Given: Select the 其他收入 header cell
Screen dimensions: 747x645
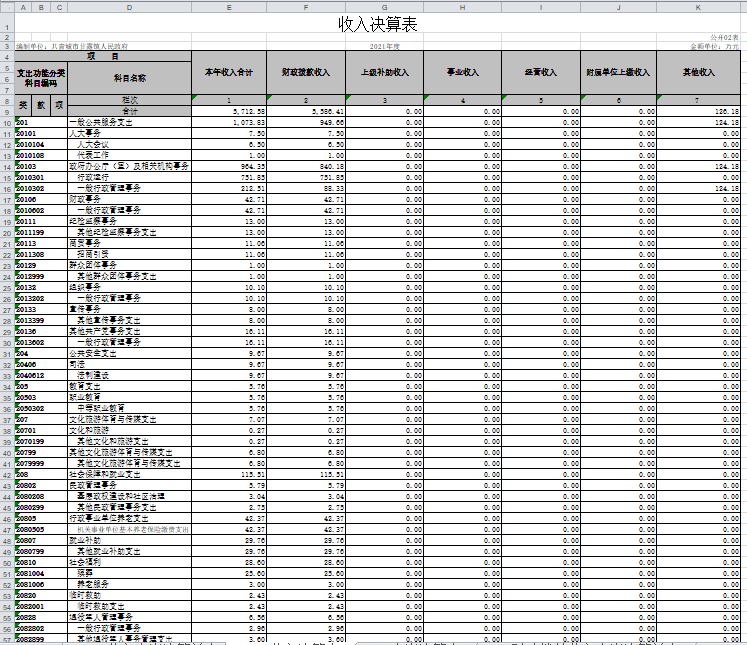Looking at the screenshot, I should point(698,73).
